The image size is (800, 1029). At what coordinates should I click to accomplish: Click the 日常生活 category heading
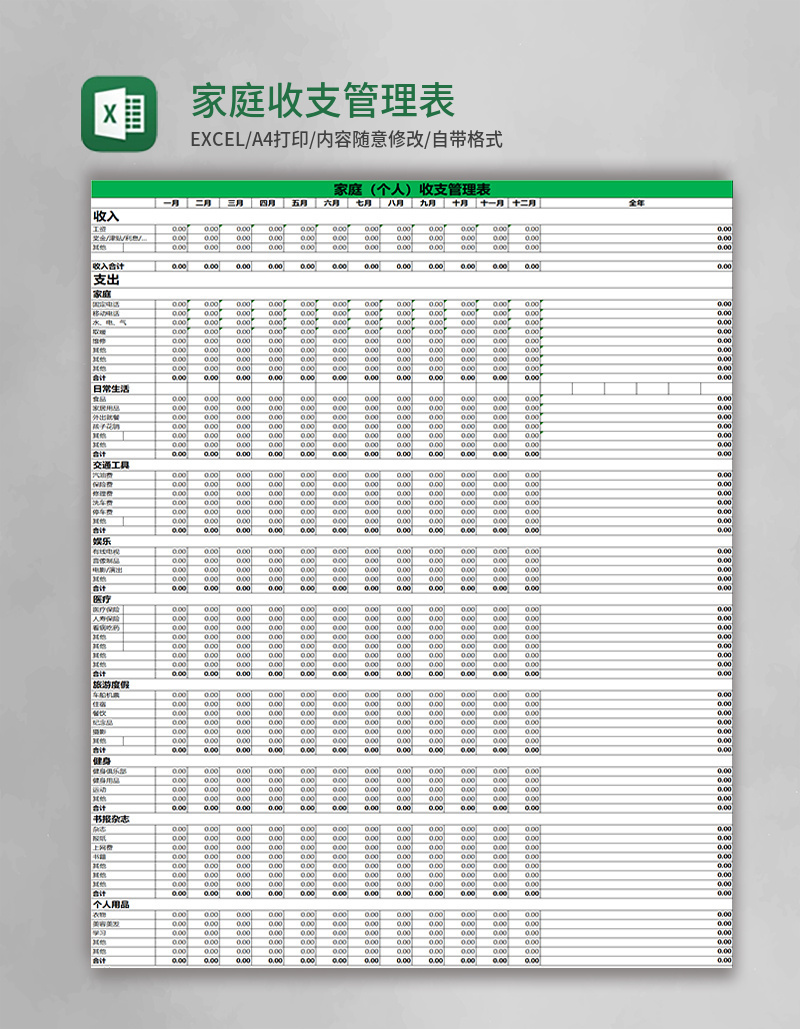pos(111,389)
